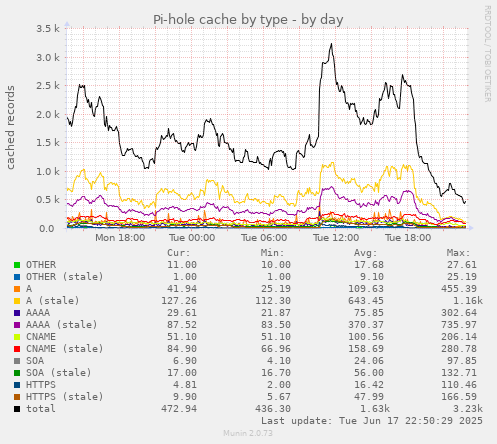497x444 pixels.
Task: Click the '3.5 k' y-axis tick label
Action: (x=48, y=29)
